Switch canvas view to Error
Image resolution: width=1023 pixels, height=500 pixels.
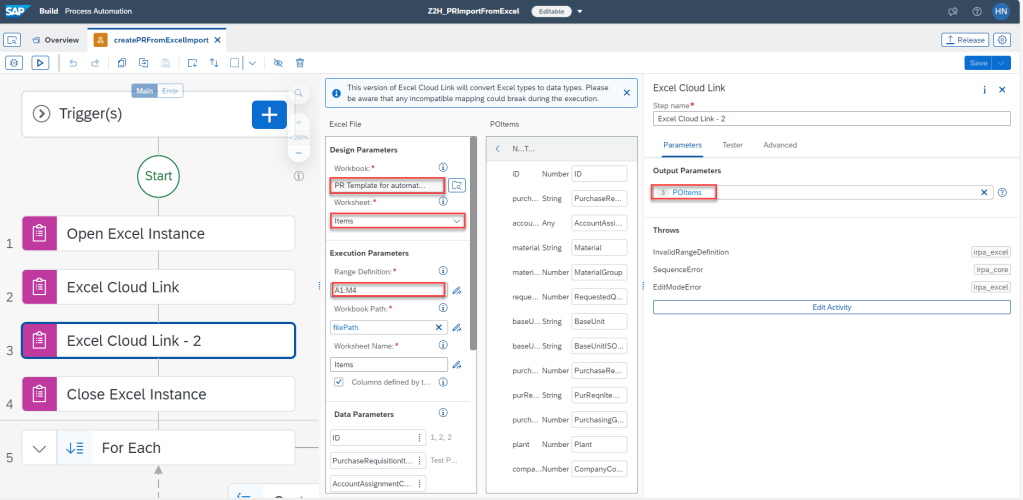171,90
